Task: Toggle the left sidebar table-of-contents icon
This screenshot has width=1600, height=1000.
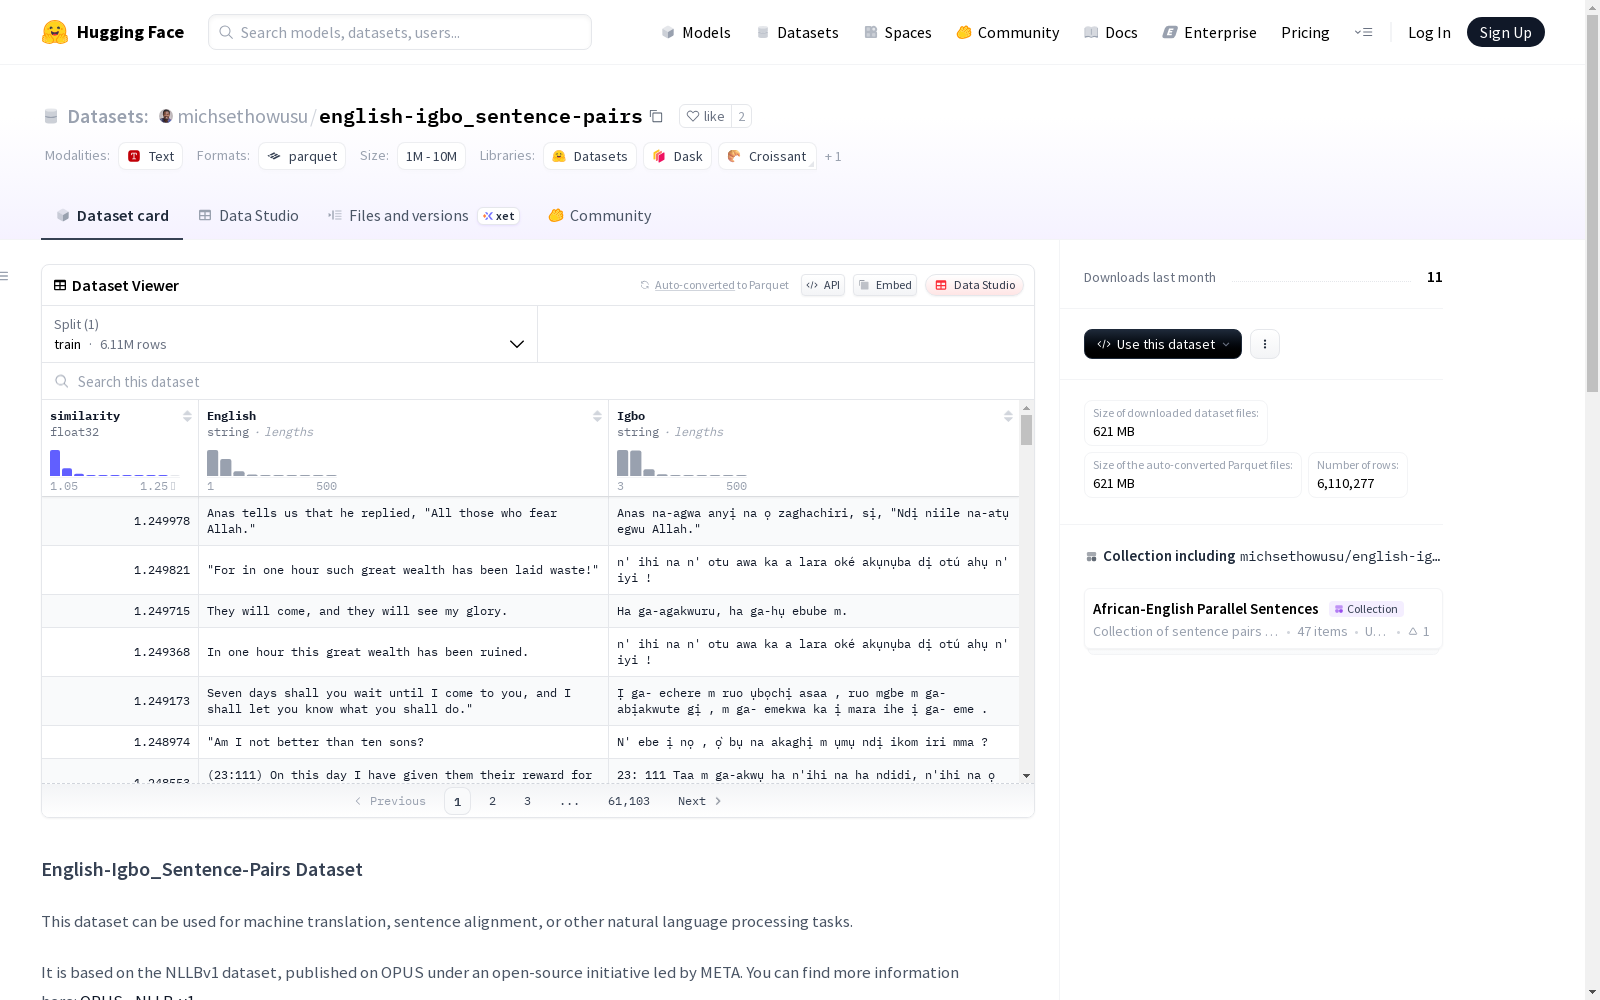Action: [x=5, y=276]
